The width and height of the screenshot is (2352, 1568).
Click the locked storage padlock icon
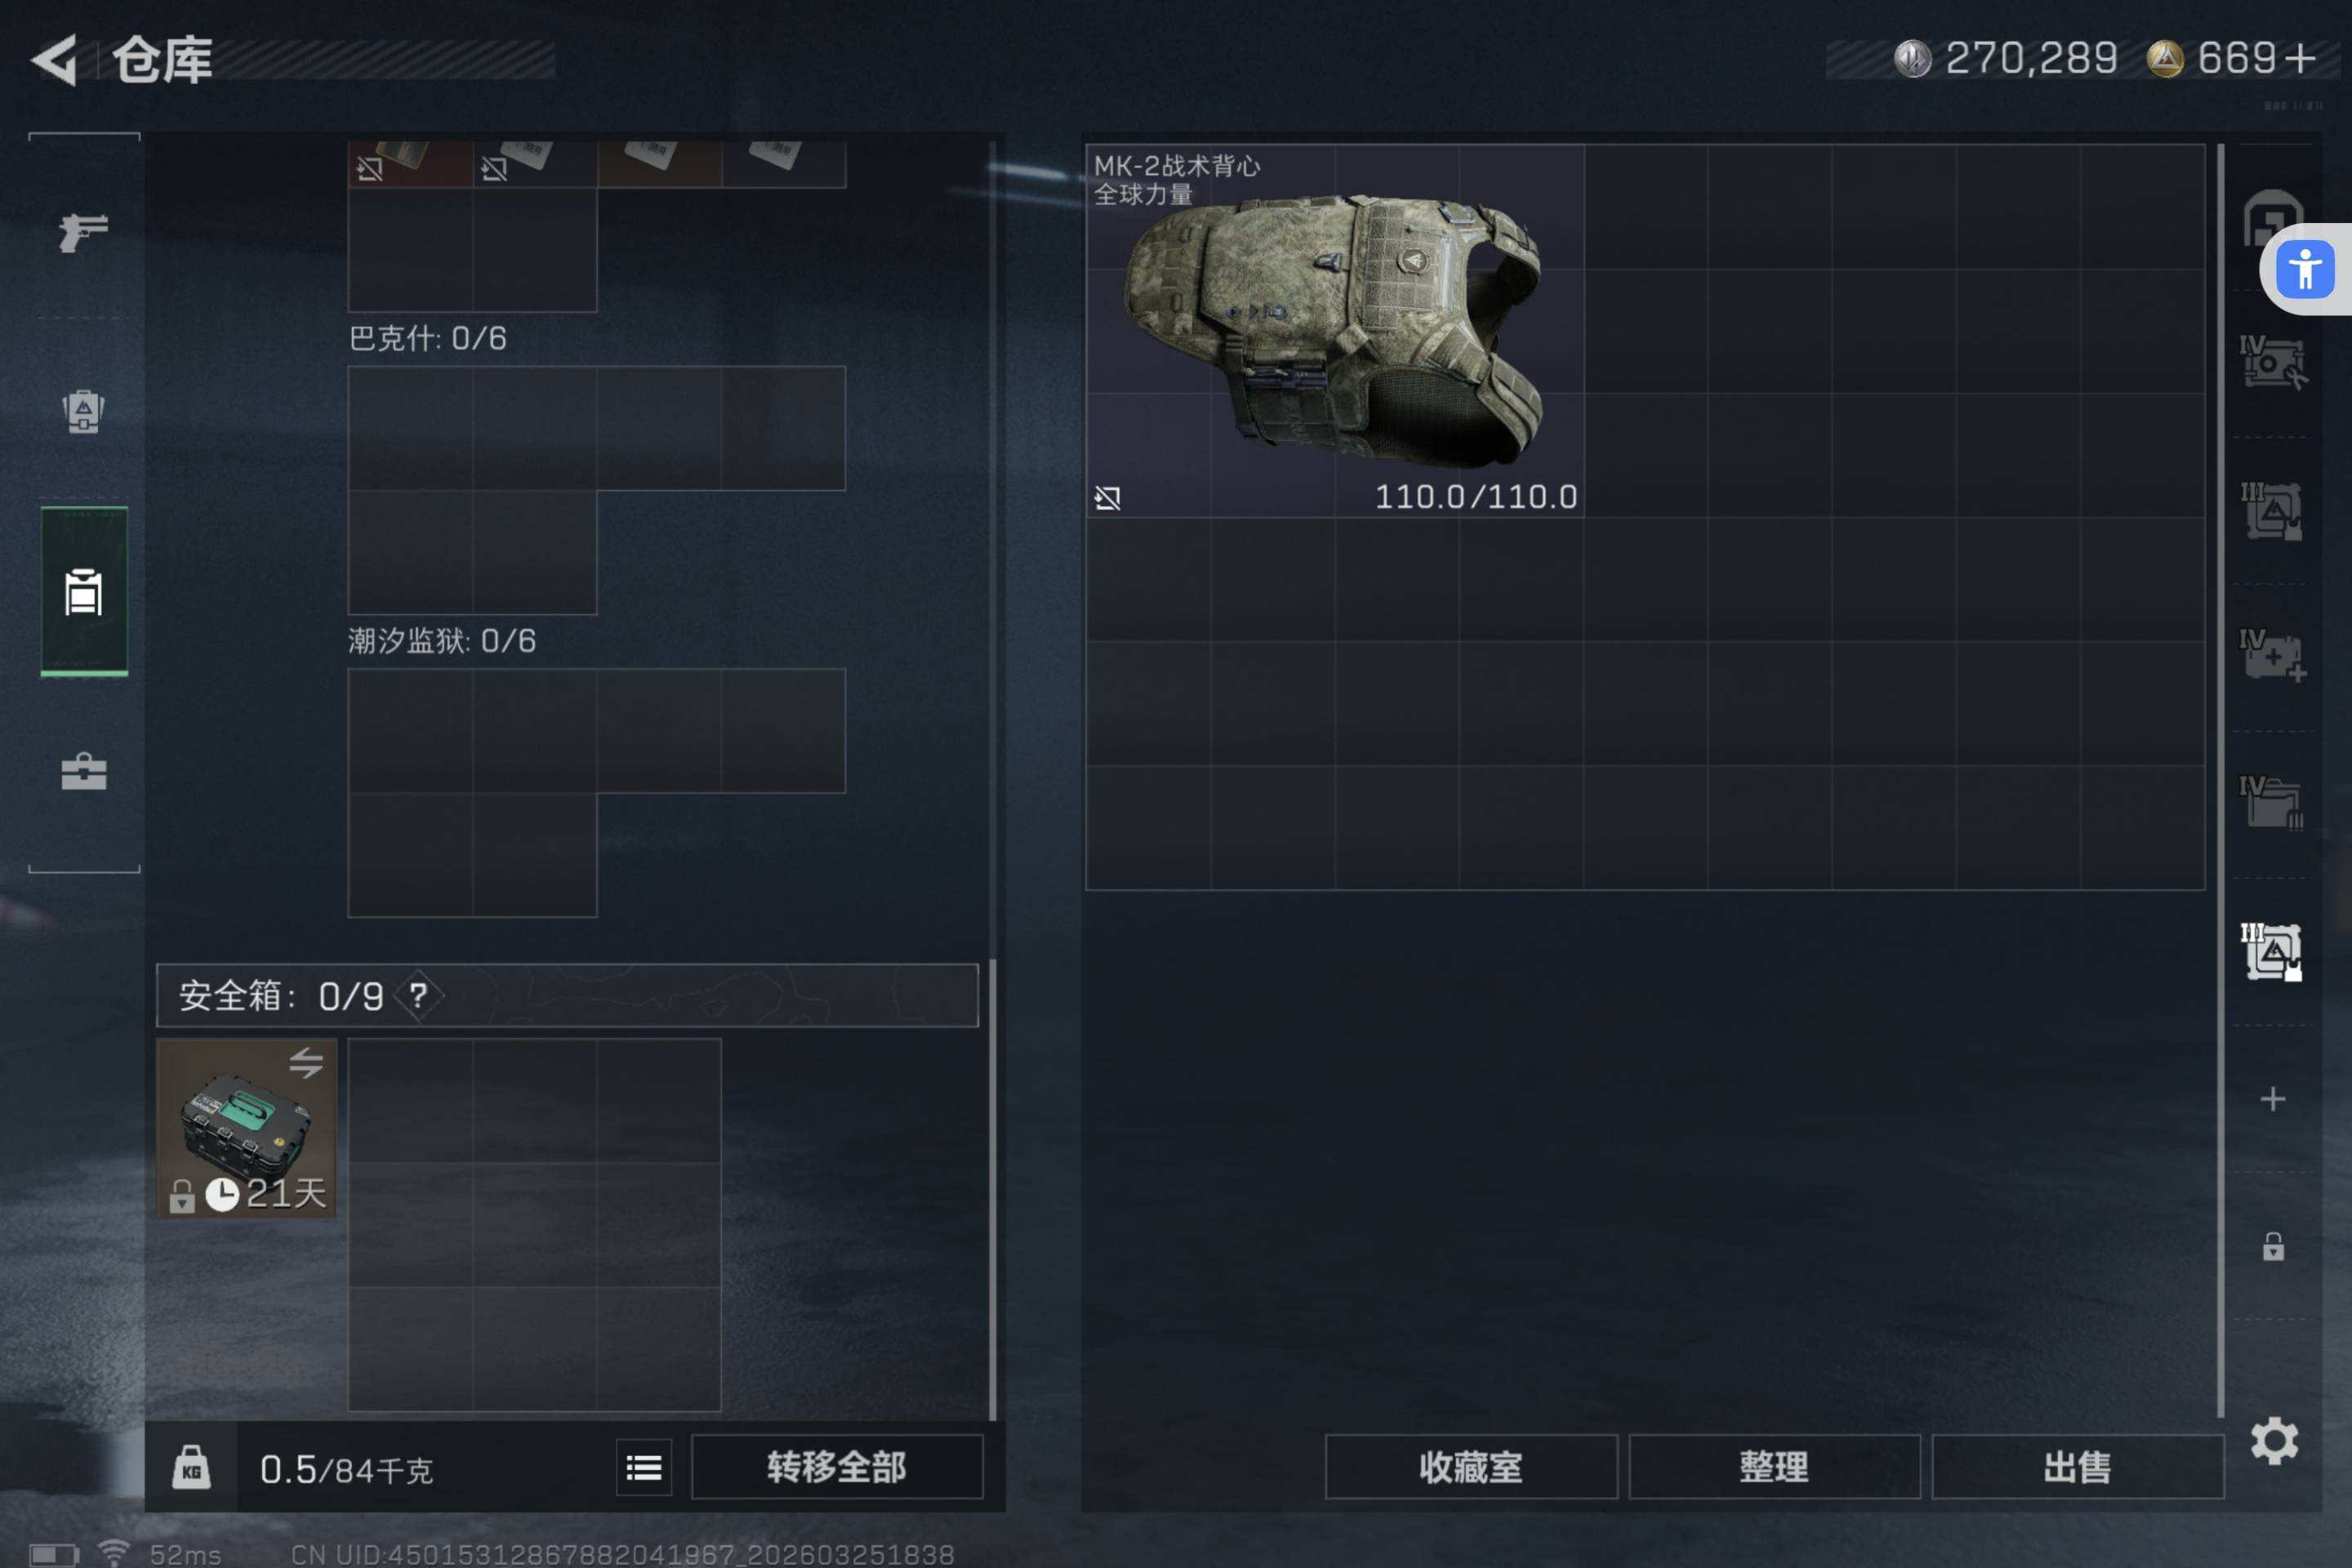point(2273,1246)
